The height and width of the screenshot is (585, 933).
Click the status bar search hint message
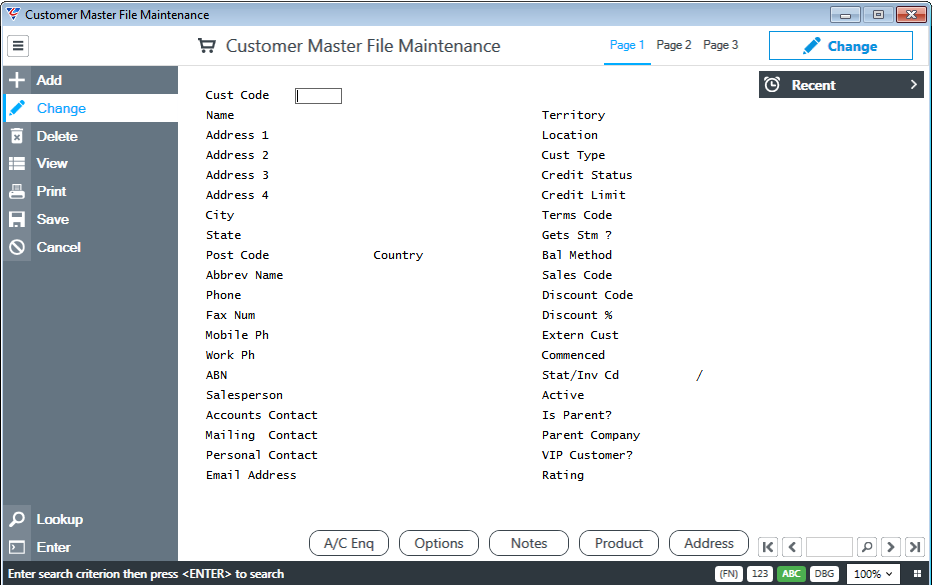[x=146, y=574]
